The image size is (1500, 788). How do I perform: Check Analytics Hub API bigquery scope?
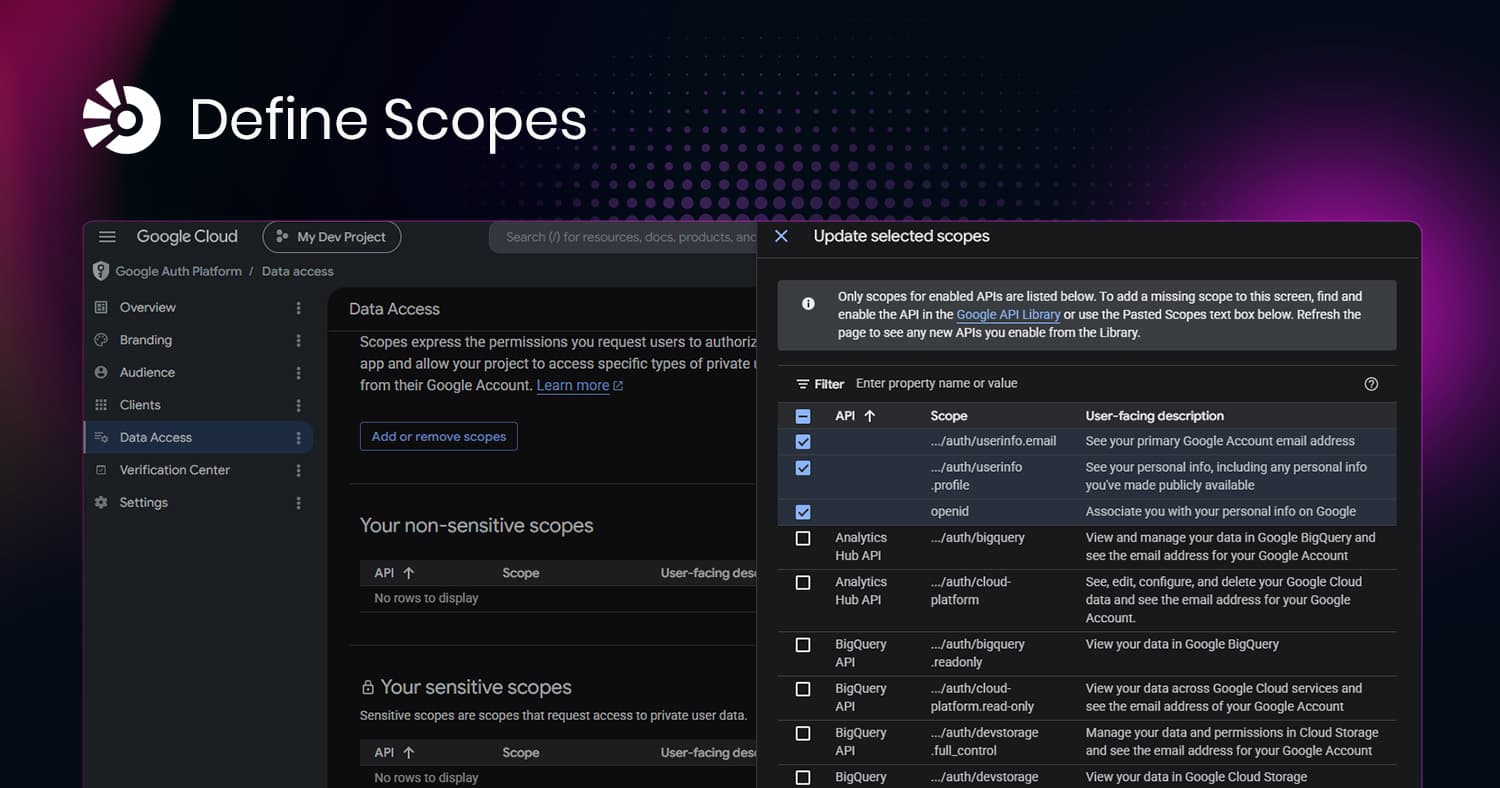pos(803,538)
